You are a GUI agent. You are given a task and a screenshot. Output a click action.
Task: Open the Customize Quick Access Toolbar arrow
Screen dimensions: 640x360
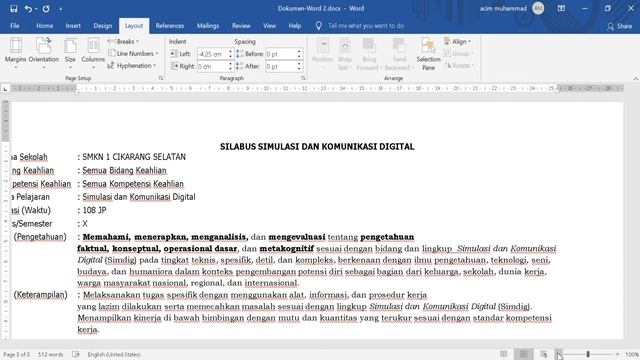[60, 9]
